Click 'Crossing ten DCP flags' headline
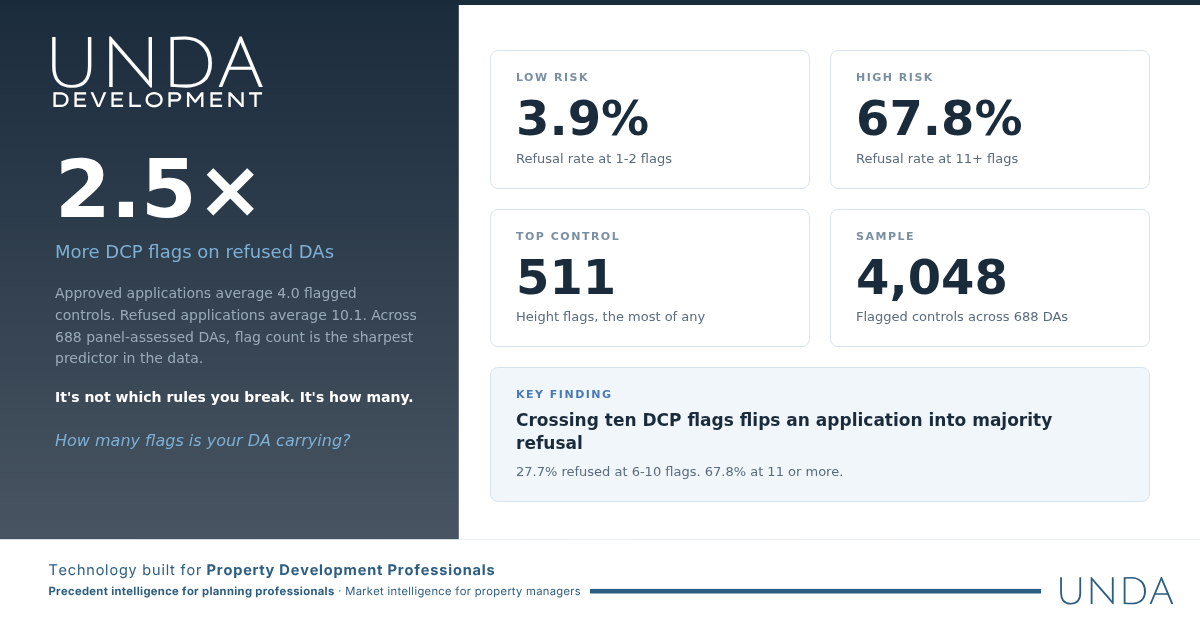The height and width of the screenshot is (627, 1200). (784, 431)
